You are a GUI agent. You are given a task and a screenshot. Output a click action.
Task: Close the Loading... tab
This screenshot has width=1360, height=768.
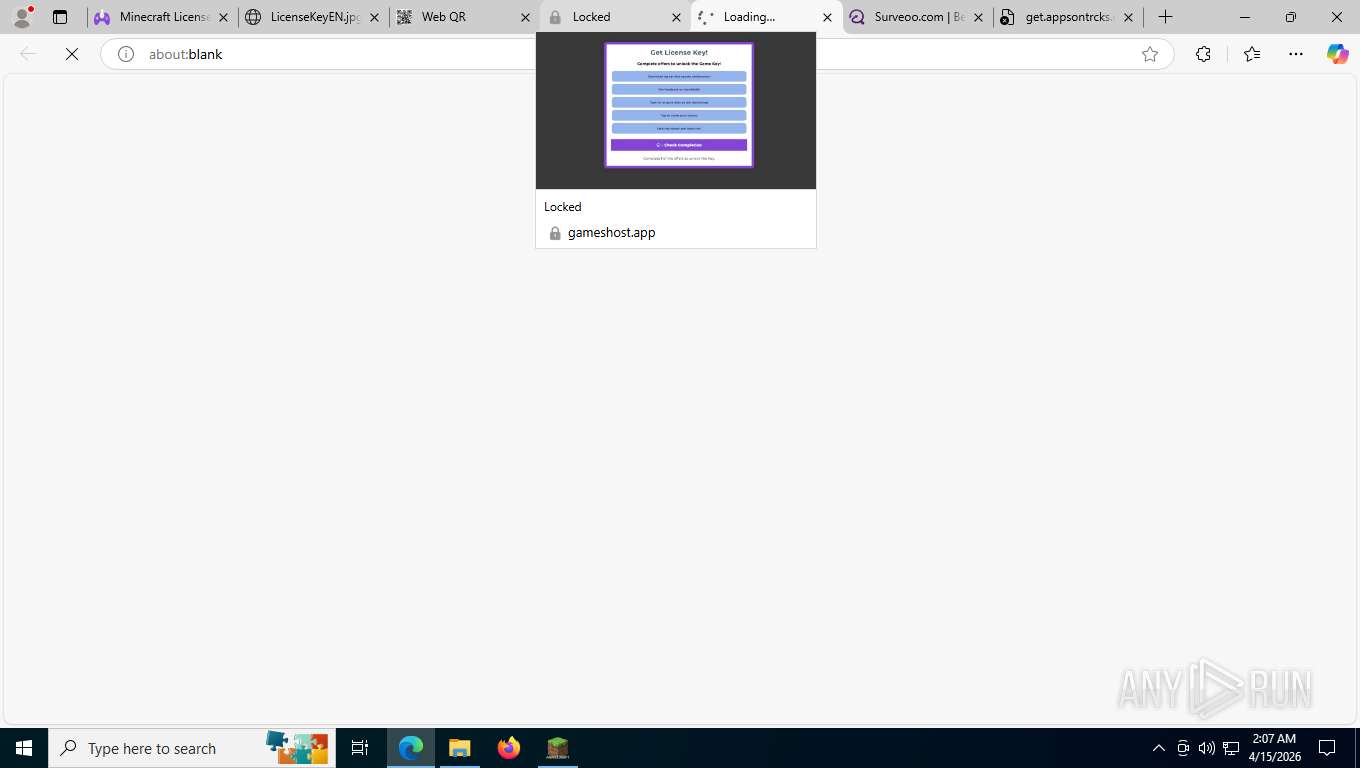[x=827, y=17]
